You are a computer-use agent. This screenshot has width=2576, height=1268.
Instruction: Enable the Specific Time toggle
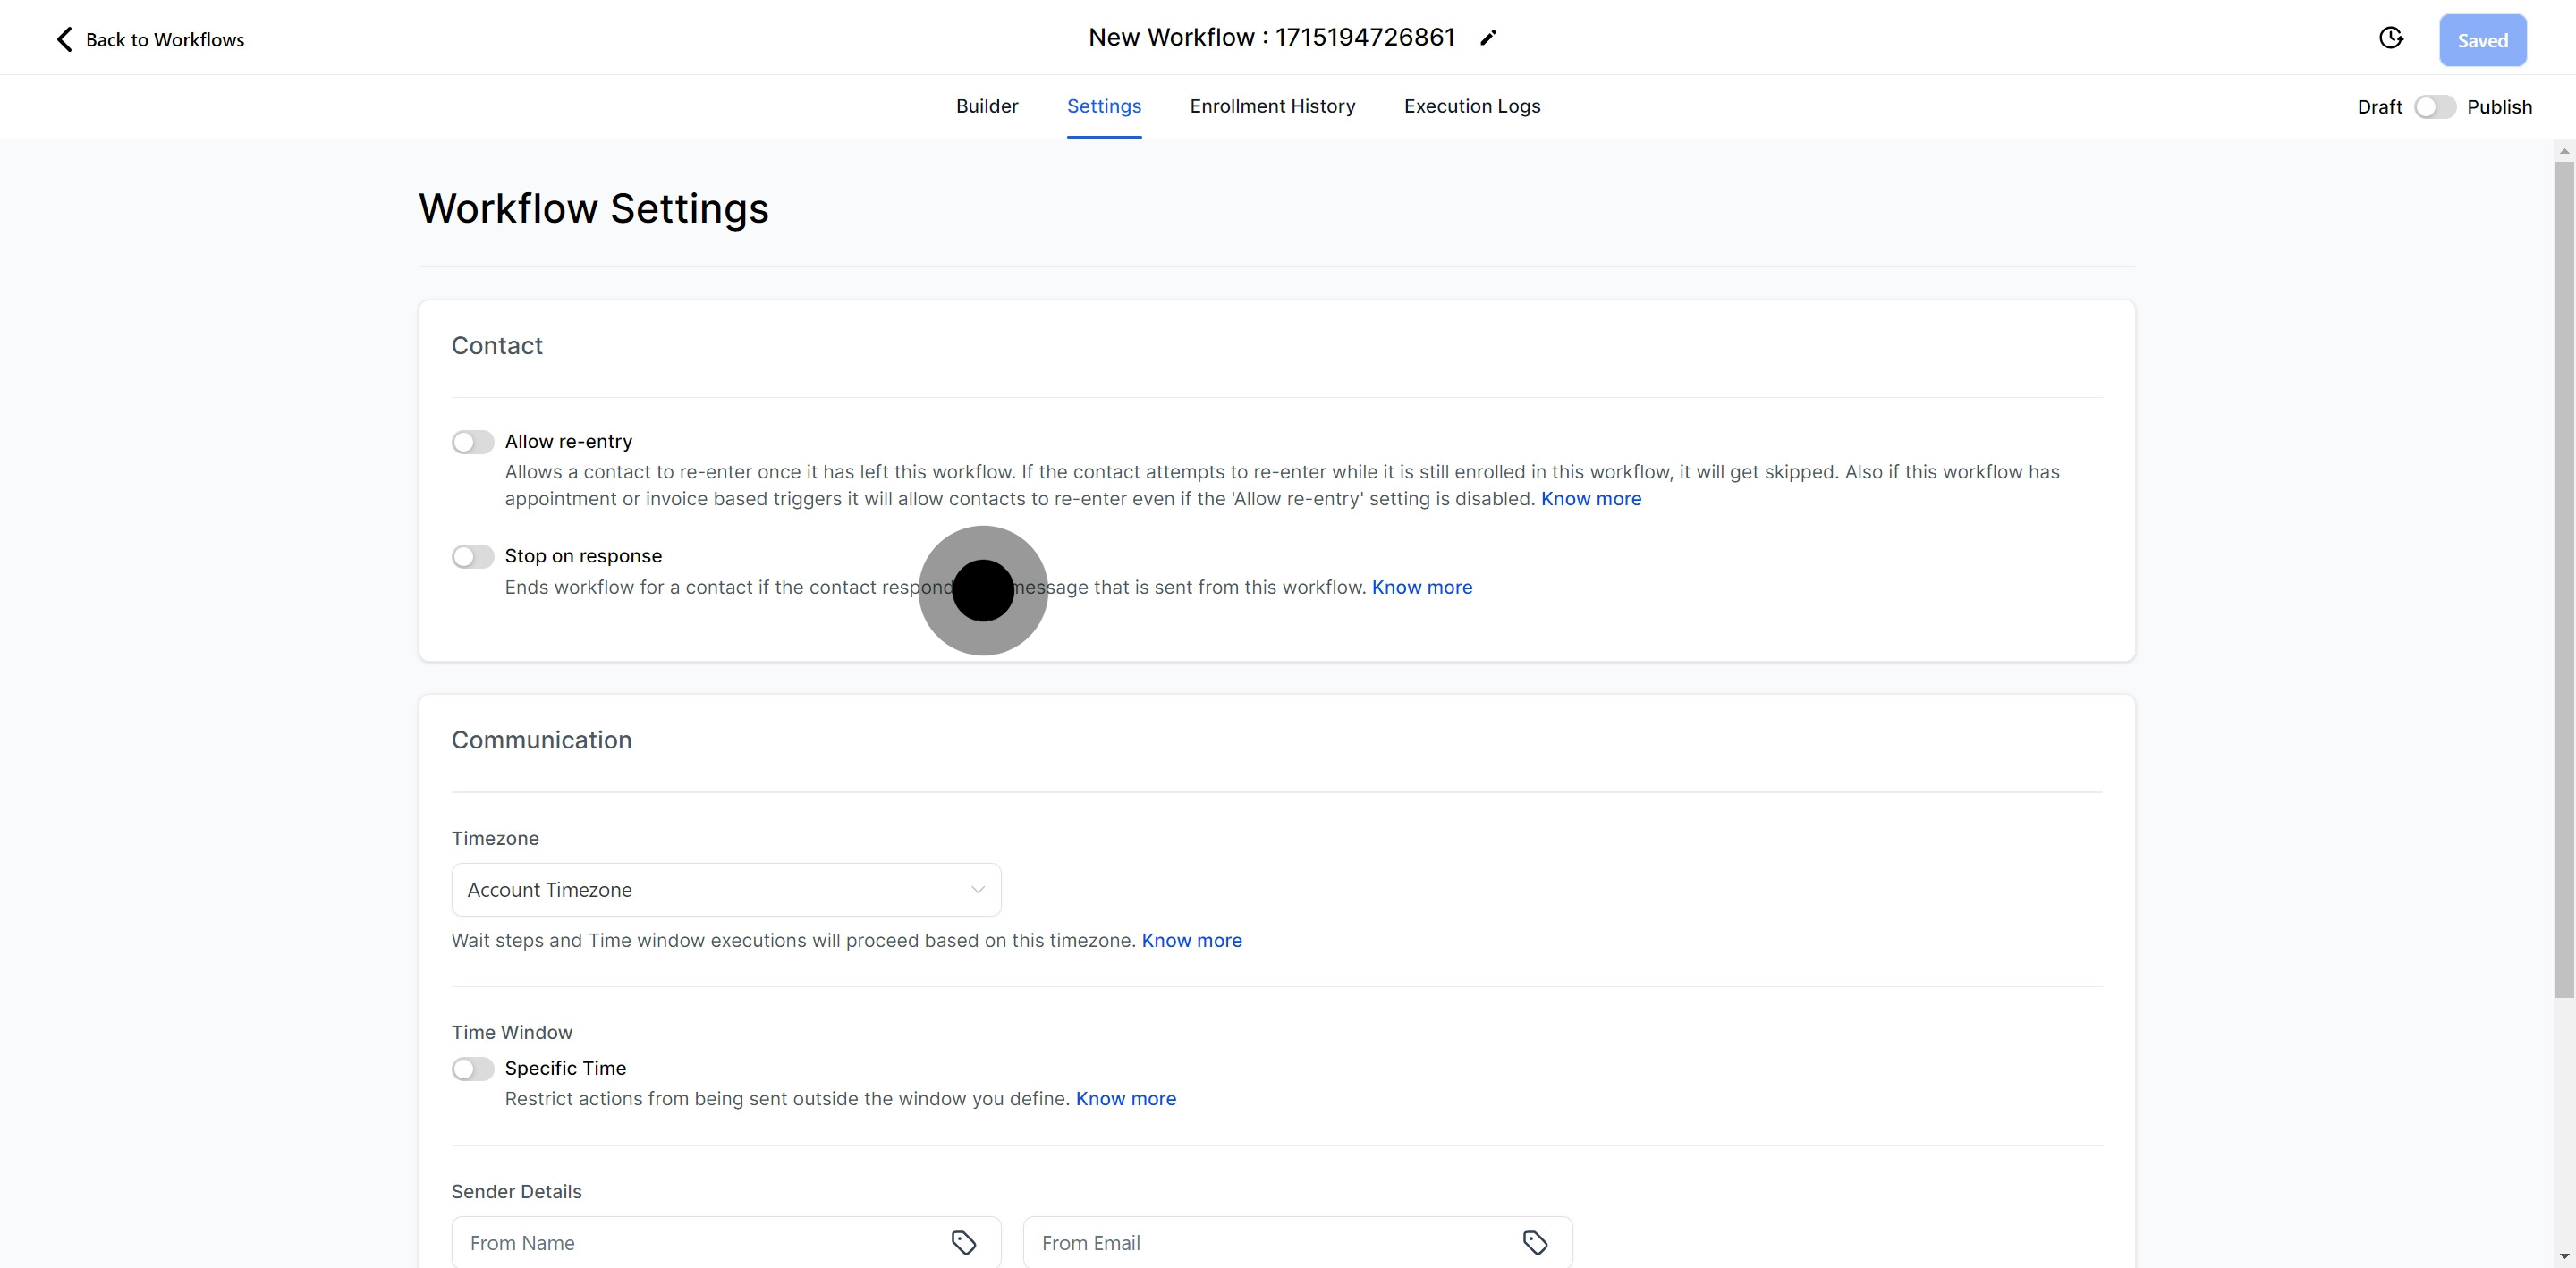pos(473,1069)
